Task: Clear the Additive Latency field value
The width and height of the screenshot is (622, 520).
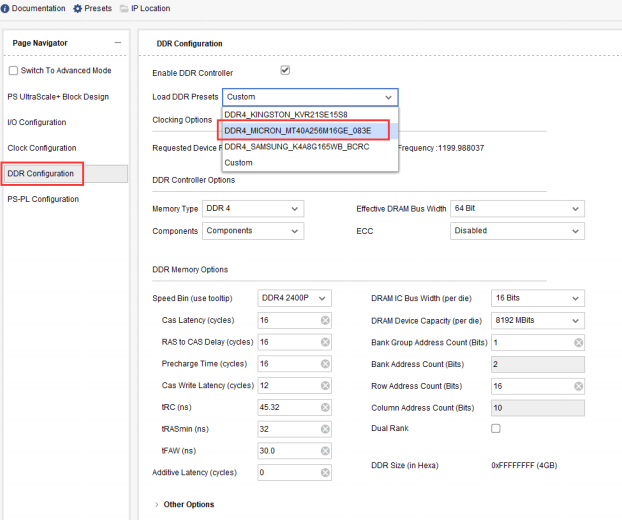Action: coord(325,472)
